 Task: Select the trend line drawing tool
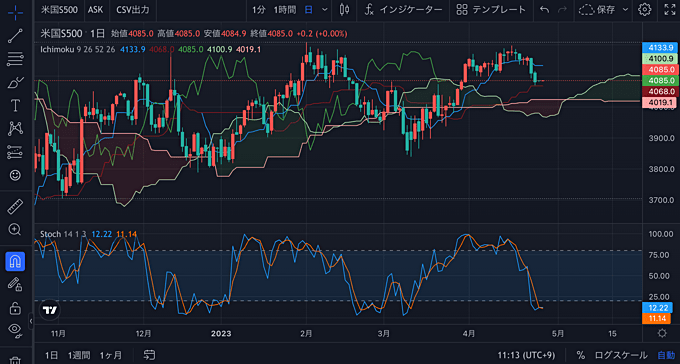pos(16,36)
